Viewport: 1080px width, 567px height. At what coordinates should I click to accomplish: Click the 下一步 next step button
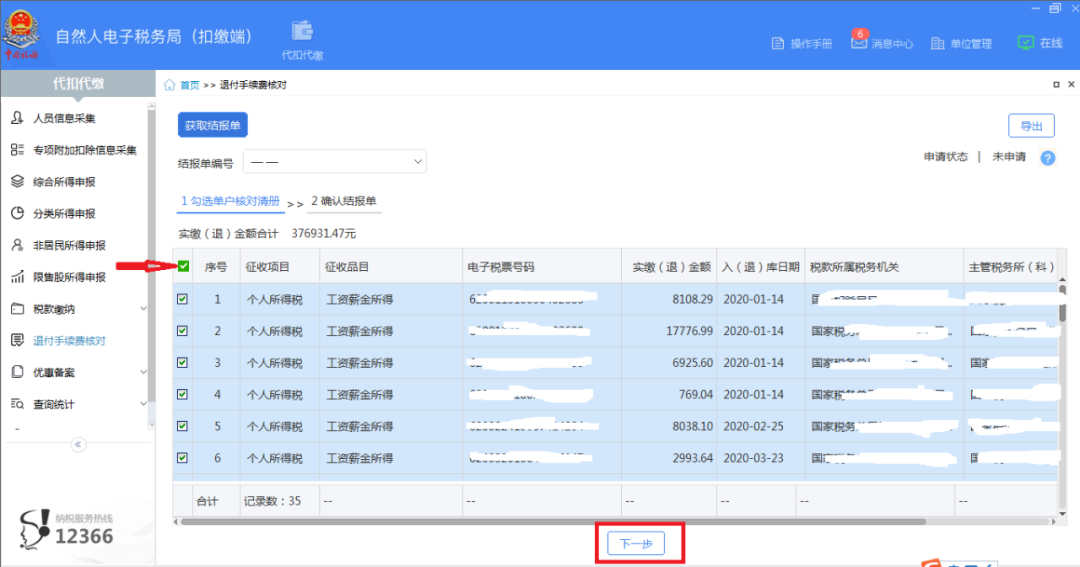(x=636, y=544)
